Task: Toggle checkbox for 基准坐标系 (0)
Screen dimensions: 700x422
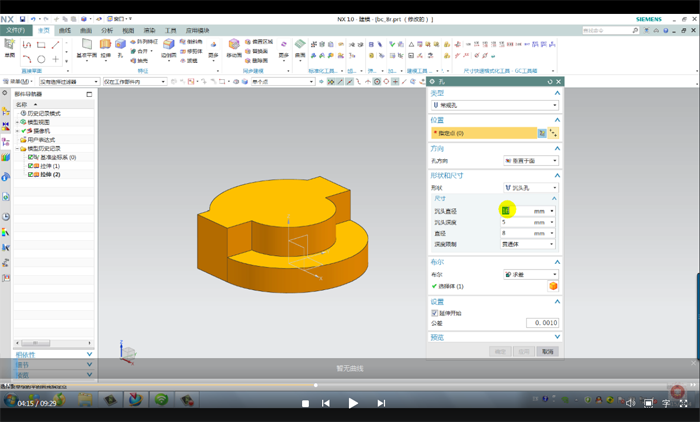Action: point(32,157)
